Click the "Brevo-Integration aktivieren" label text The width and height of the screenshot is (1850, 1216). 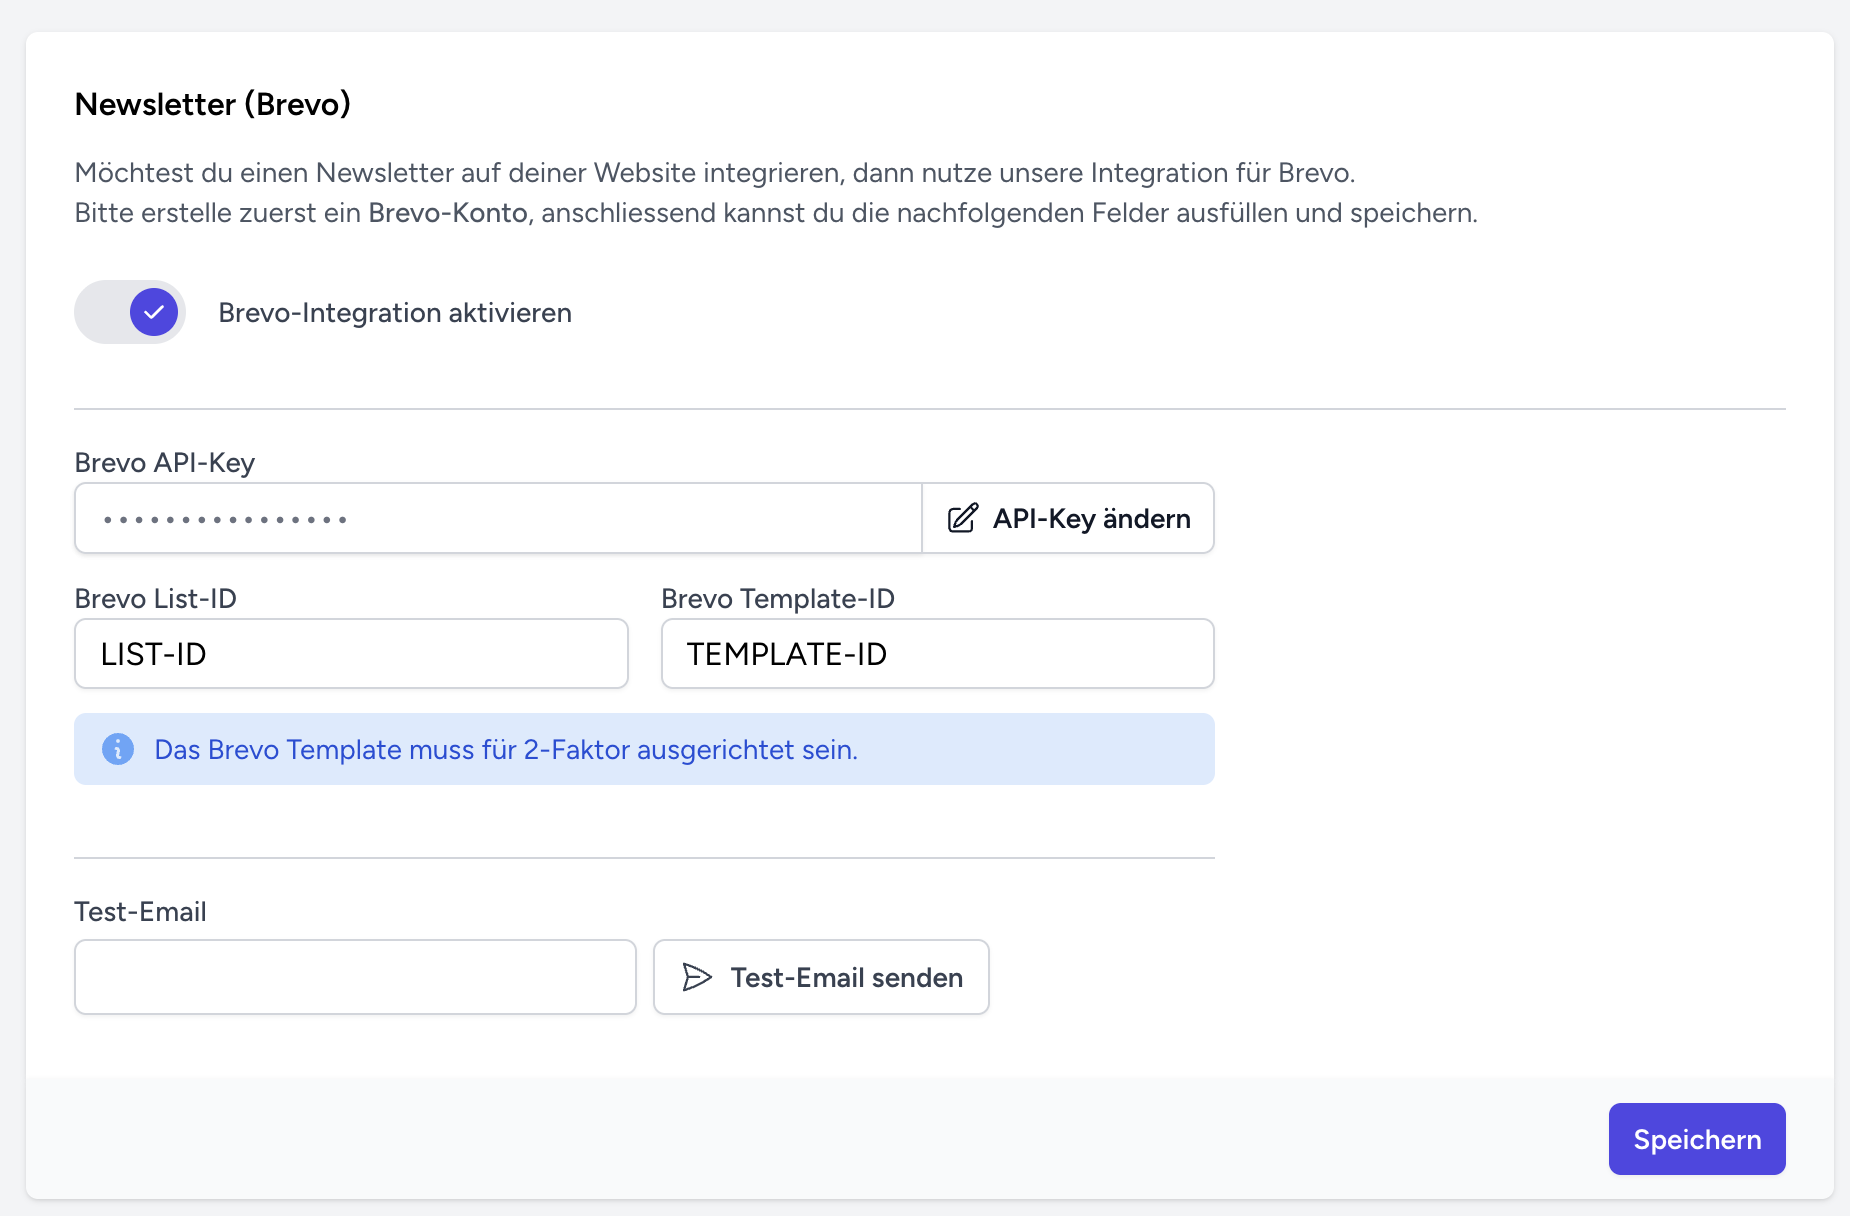pos(395,313)
